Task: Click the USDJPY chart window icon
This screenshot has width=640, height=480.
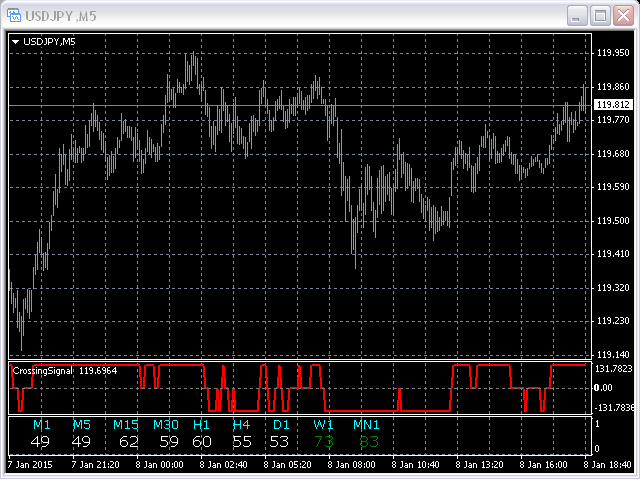Action: (14, 16)
